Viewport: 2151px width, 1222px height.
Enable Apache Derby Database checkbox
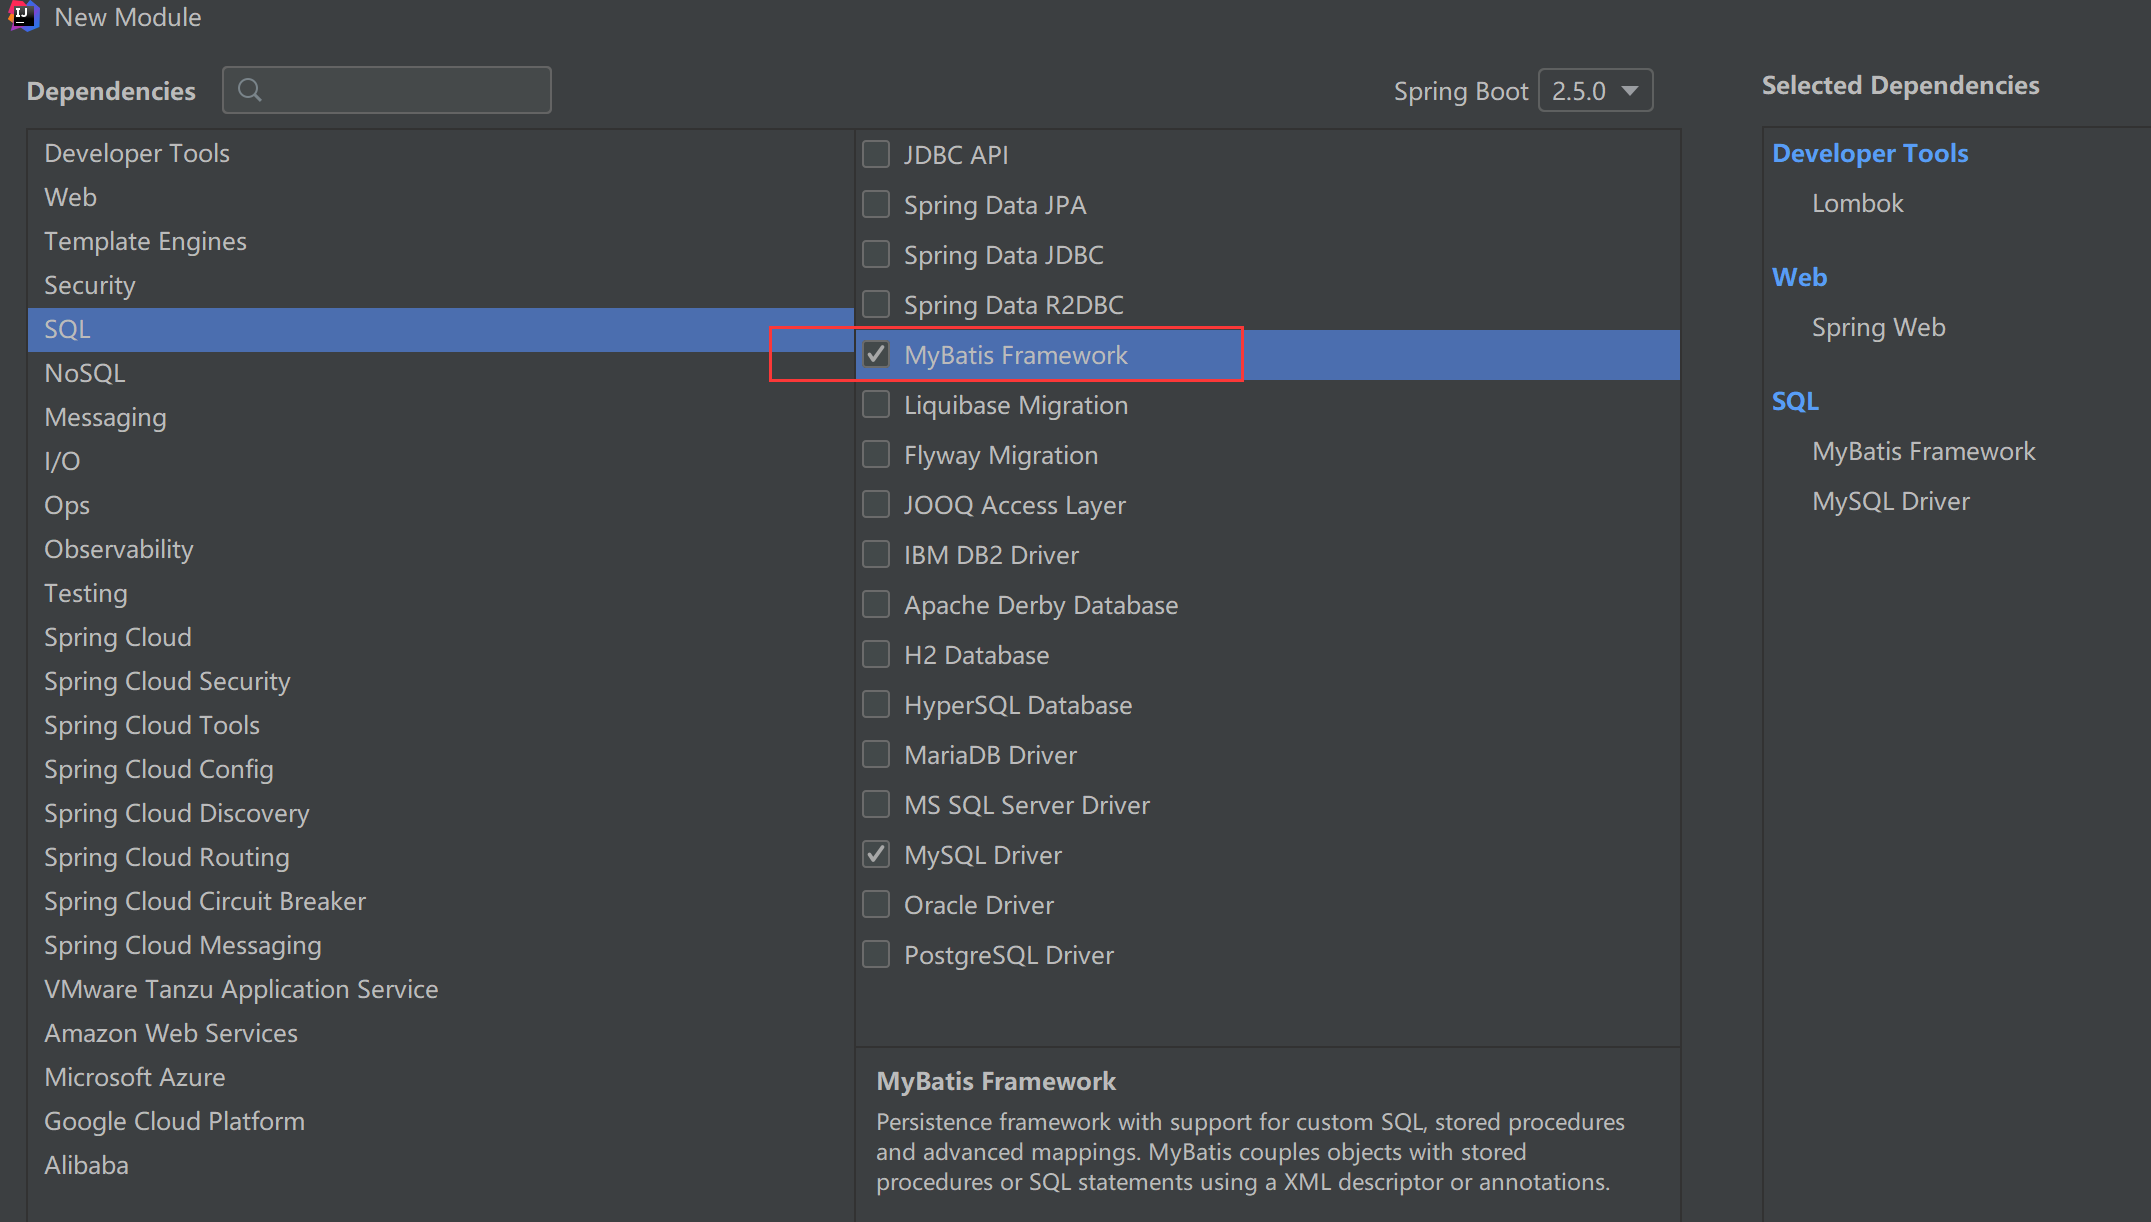(x=876, y=604)
